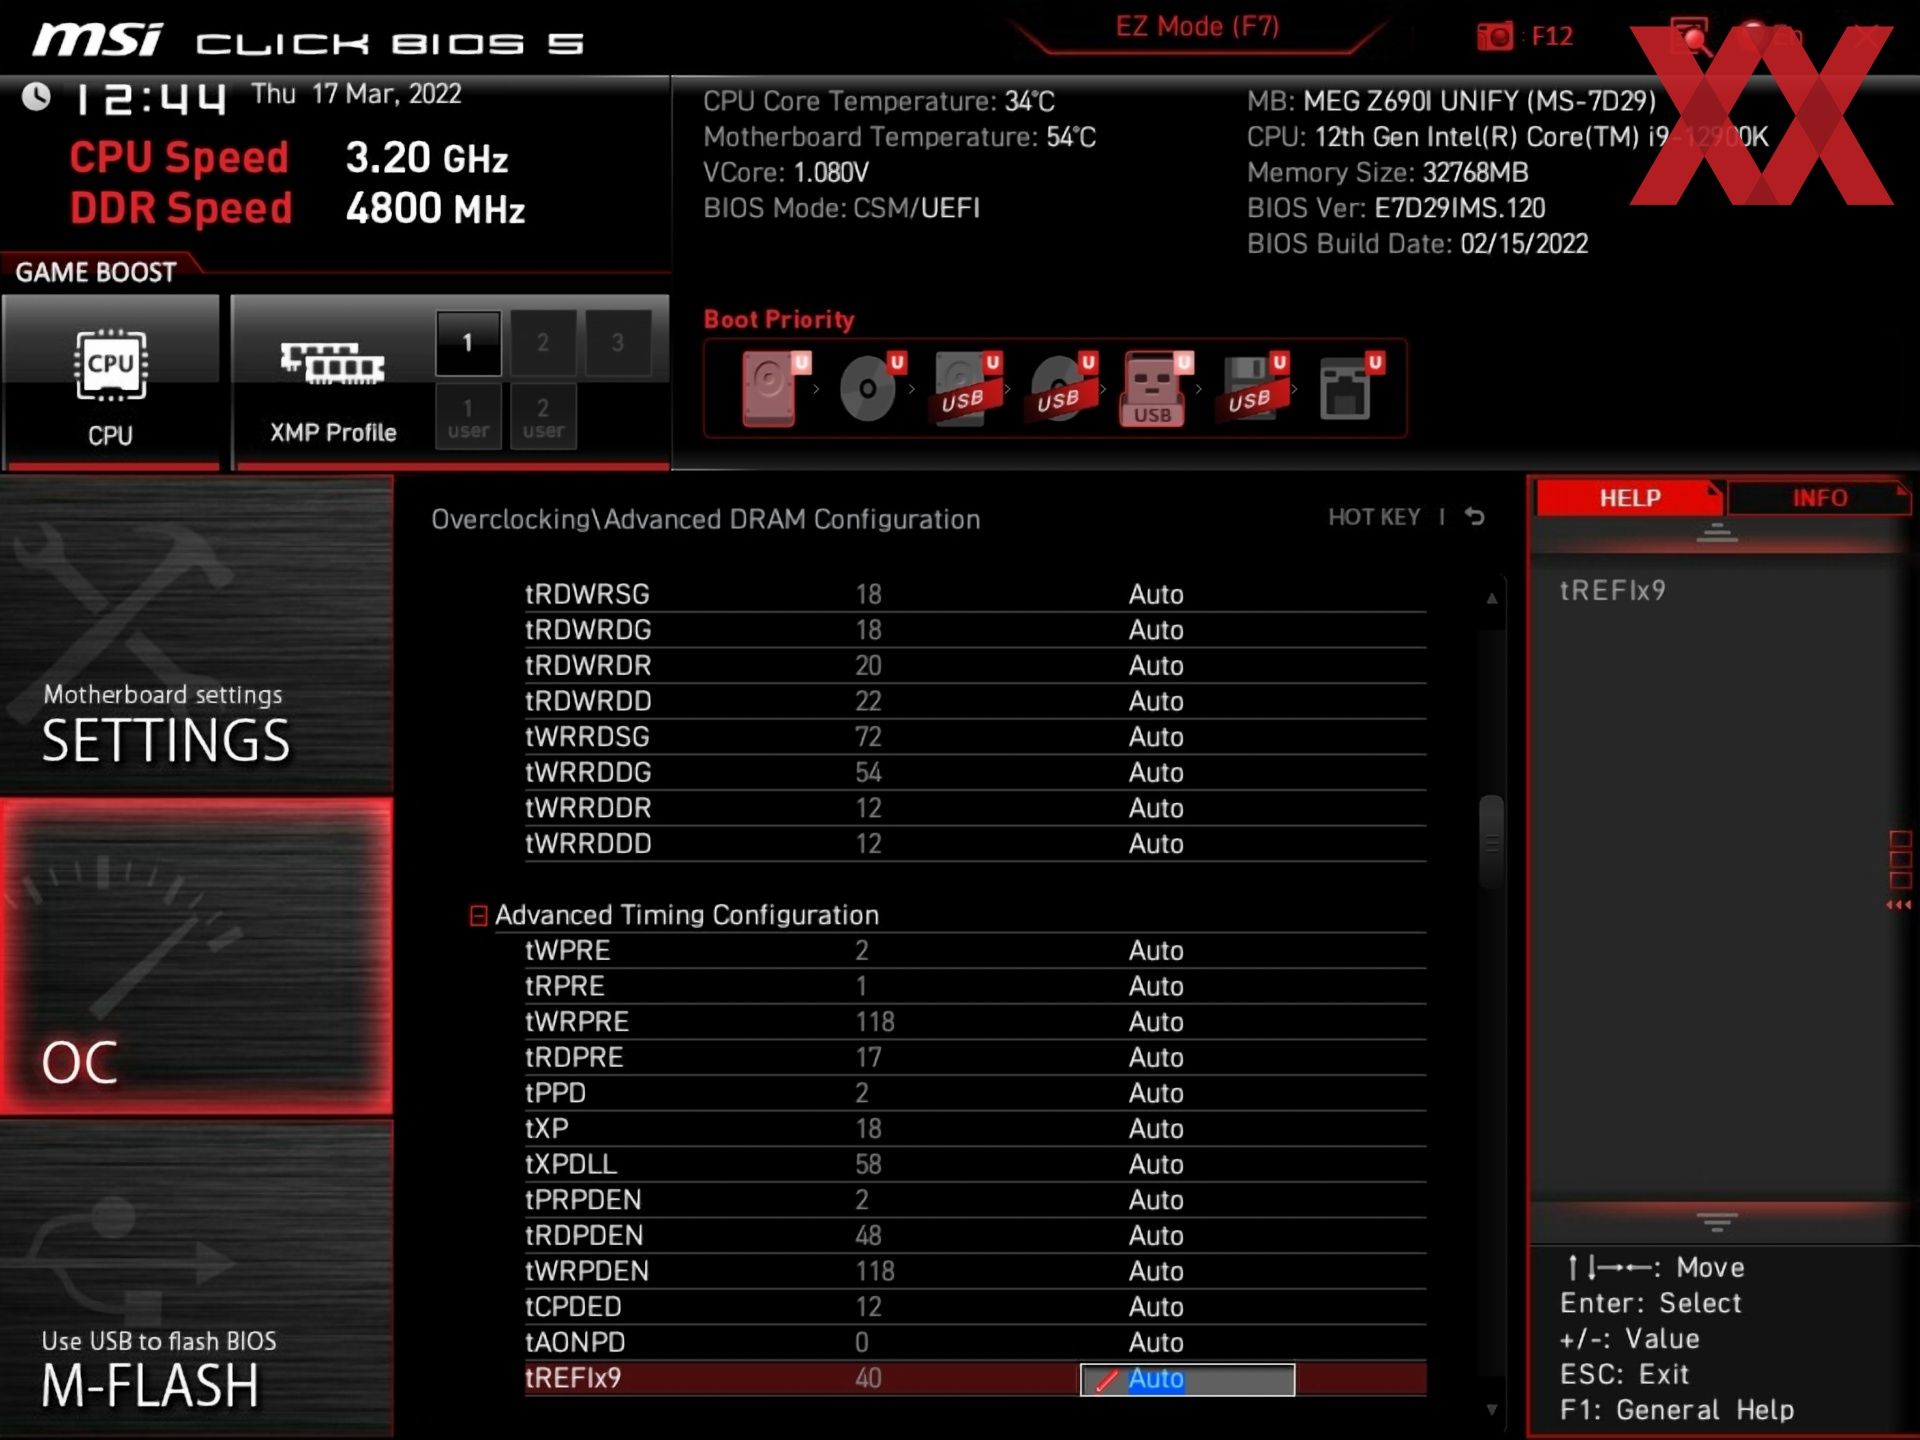
Task: Click the back arrow next to HOT KEY
Action: coord(1475,517)
